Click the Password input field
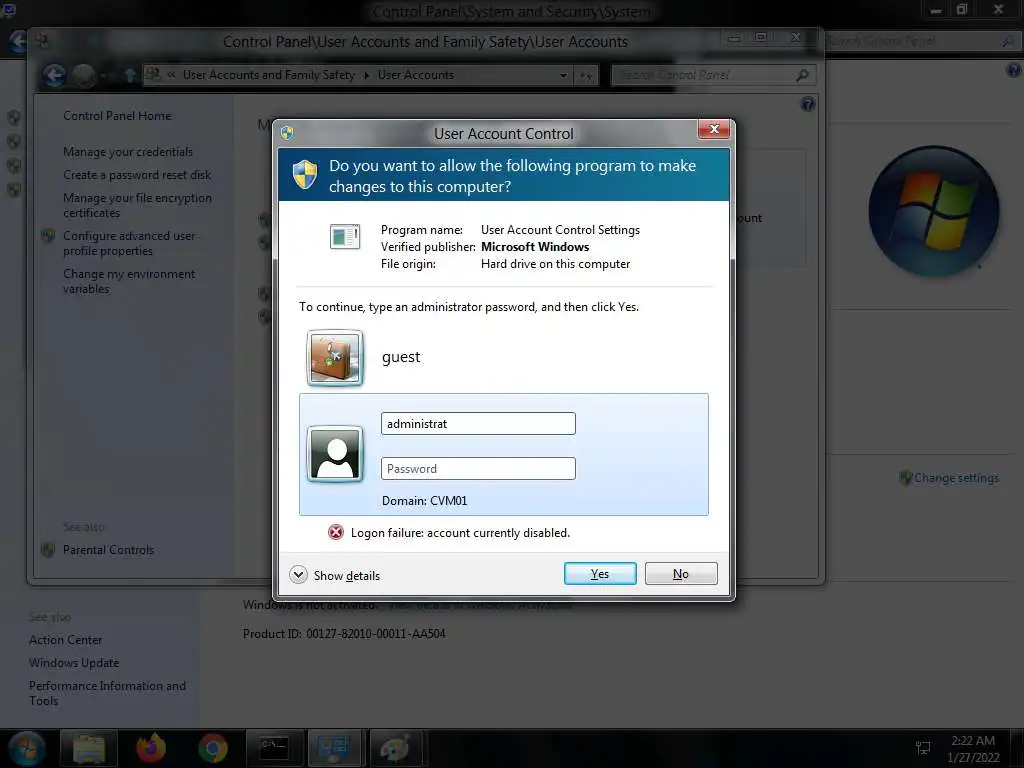The image size is (1024, 768). 478,468
